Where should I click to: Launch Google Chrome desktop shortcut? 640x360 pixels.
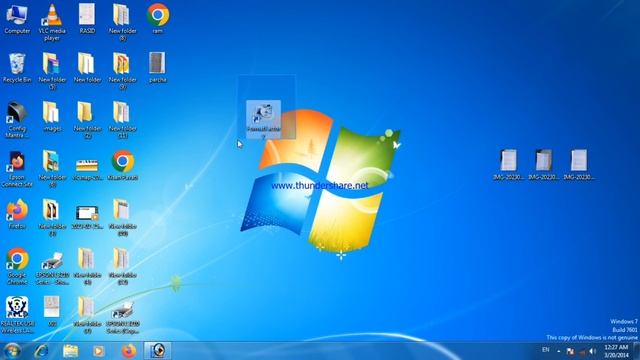(x=17, y=266)
